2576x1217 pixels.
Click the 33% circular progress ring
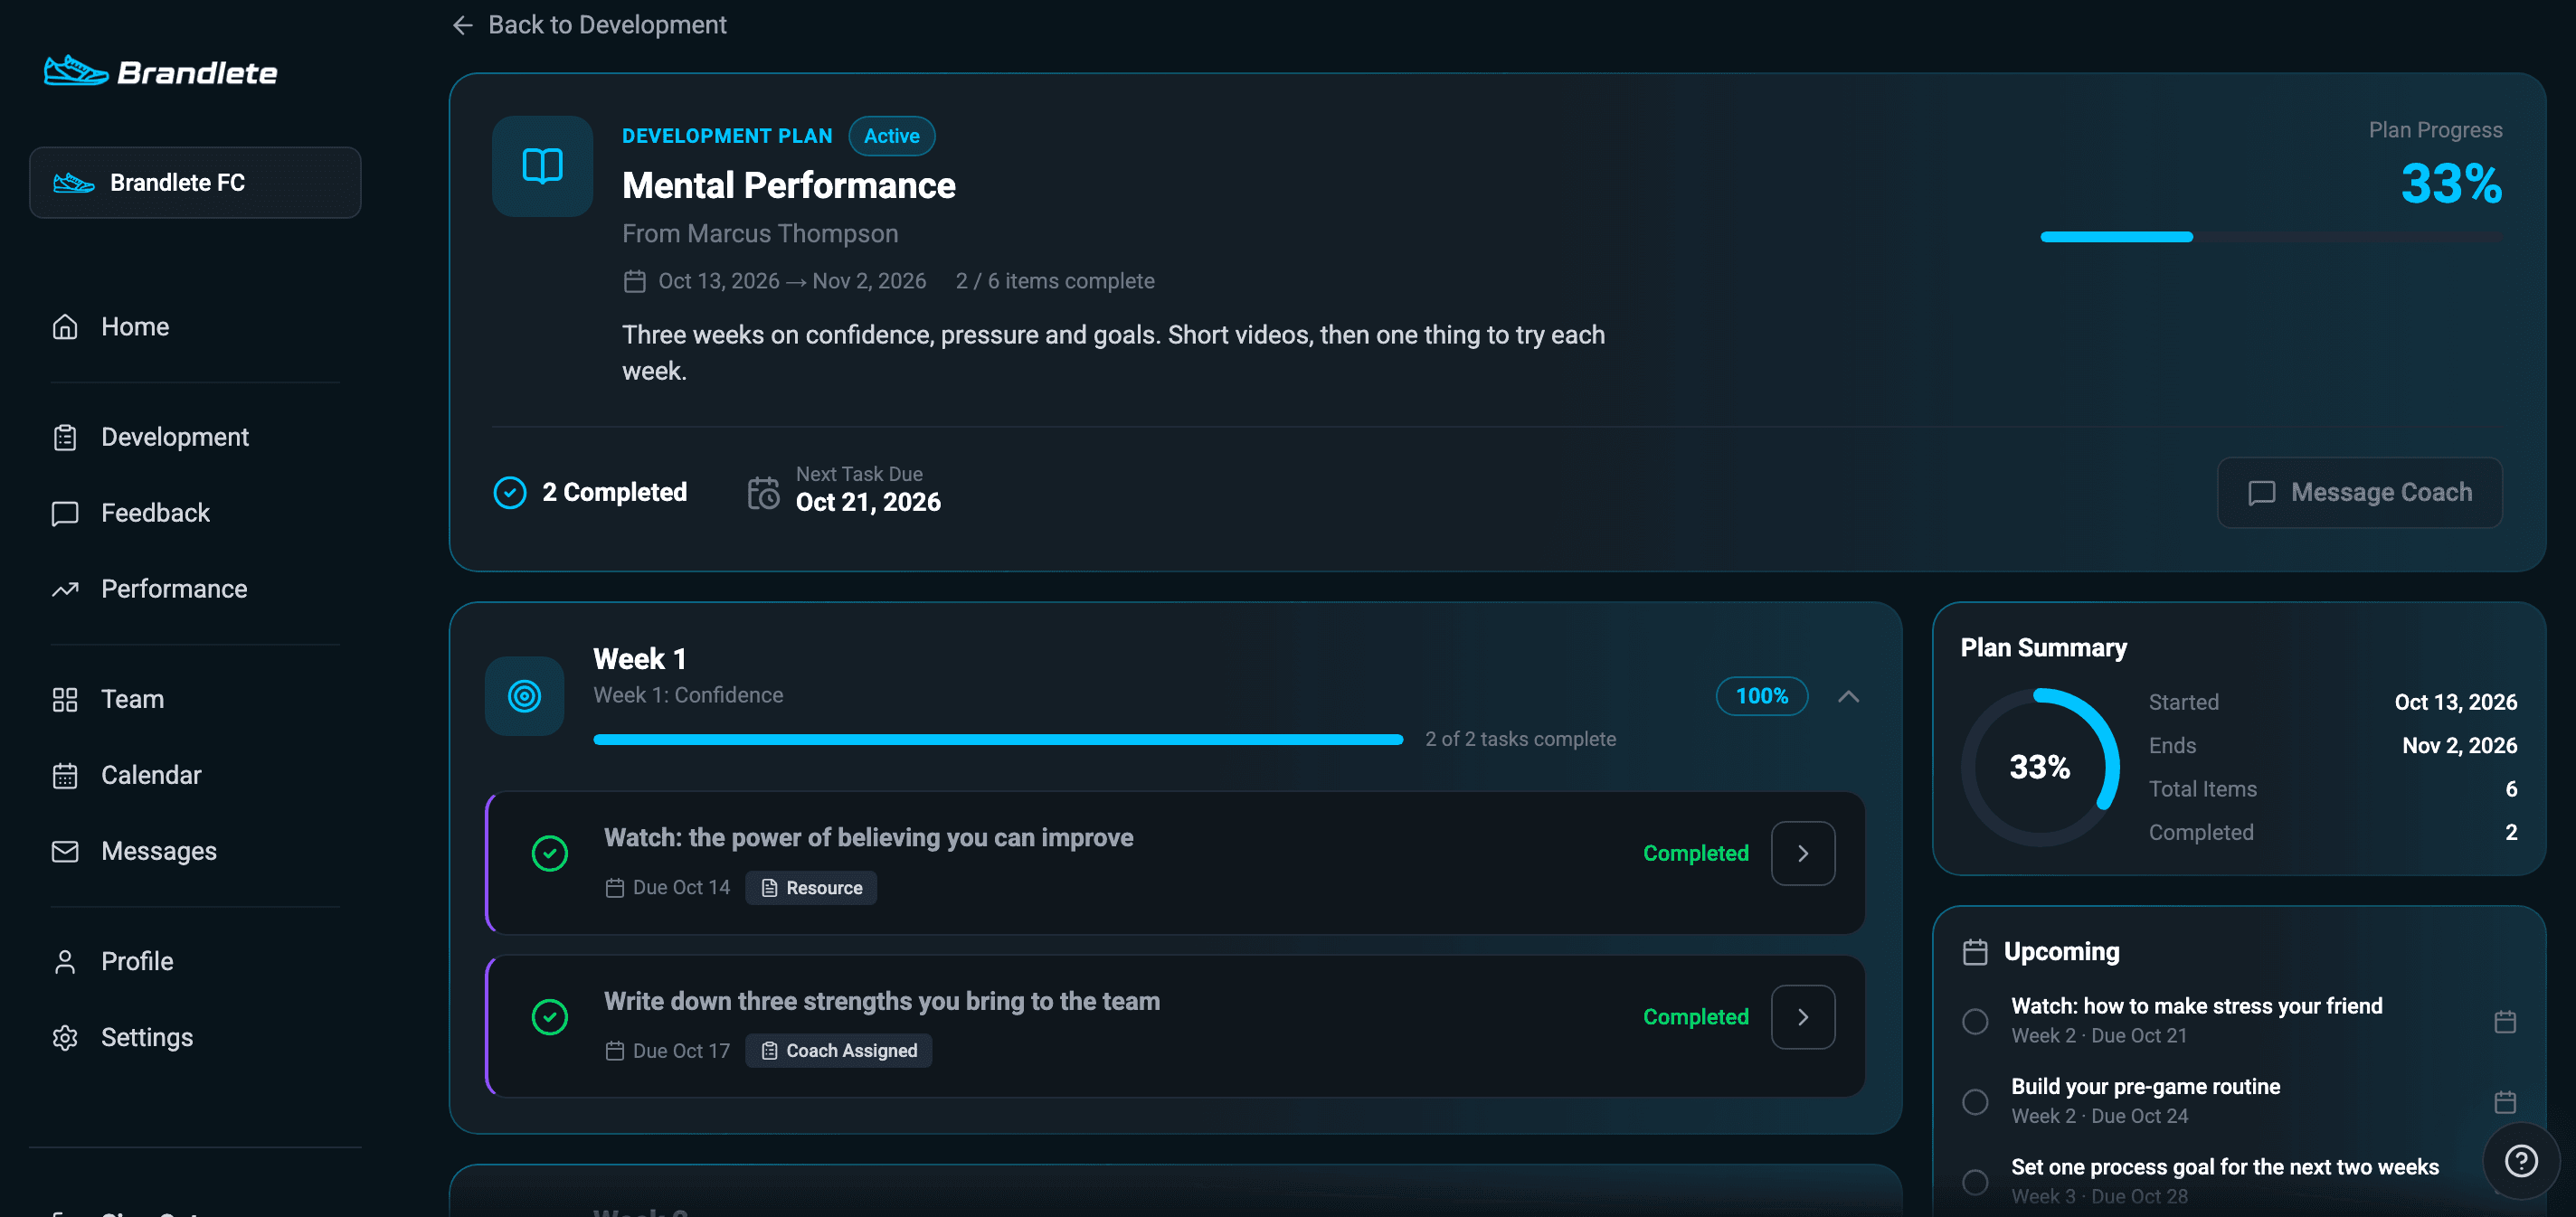pos(2040,767)
